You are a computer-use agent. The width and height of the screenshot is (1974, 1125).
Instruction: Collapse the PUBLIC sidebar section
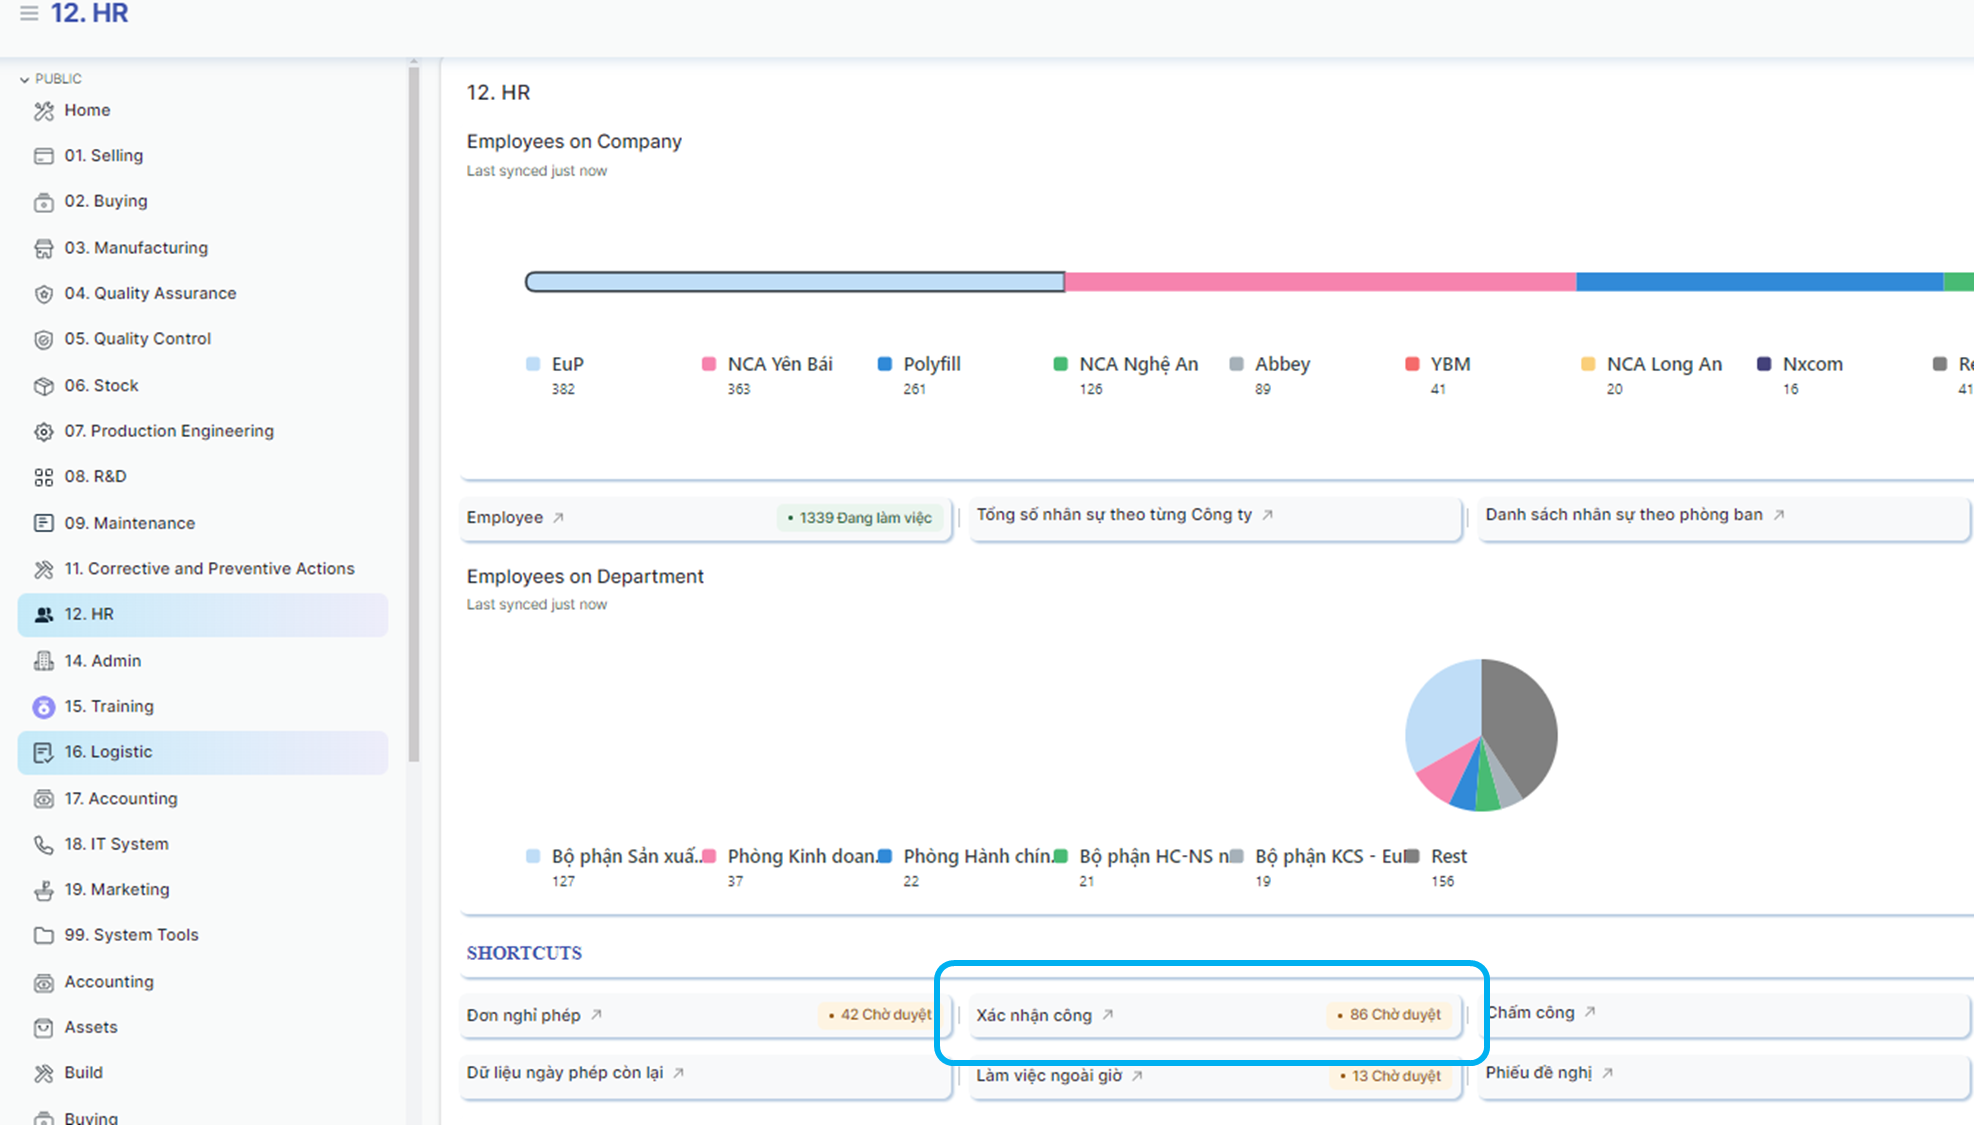(x=25, y=79)
